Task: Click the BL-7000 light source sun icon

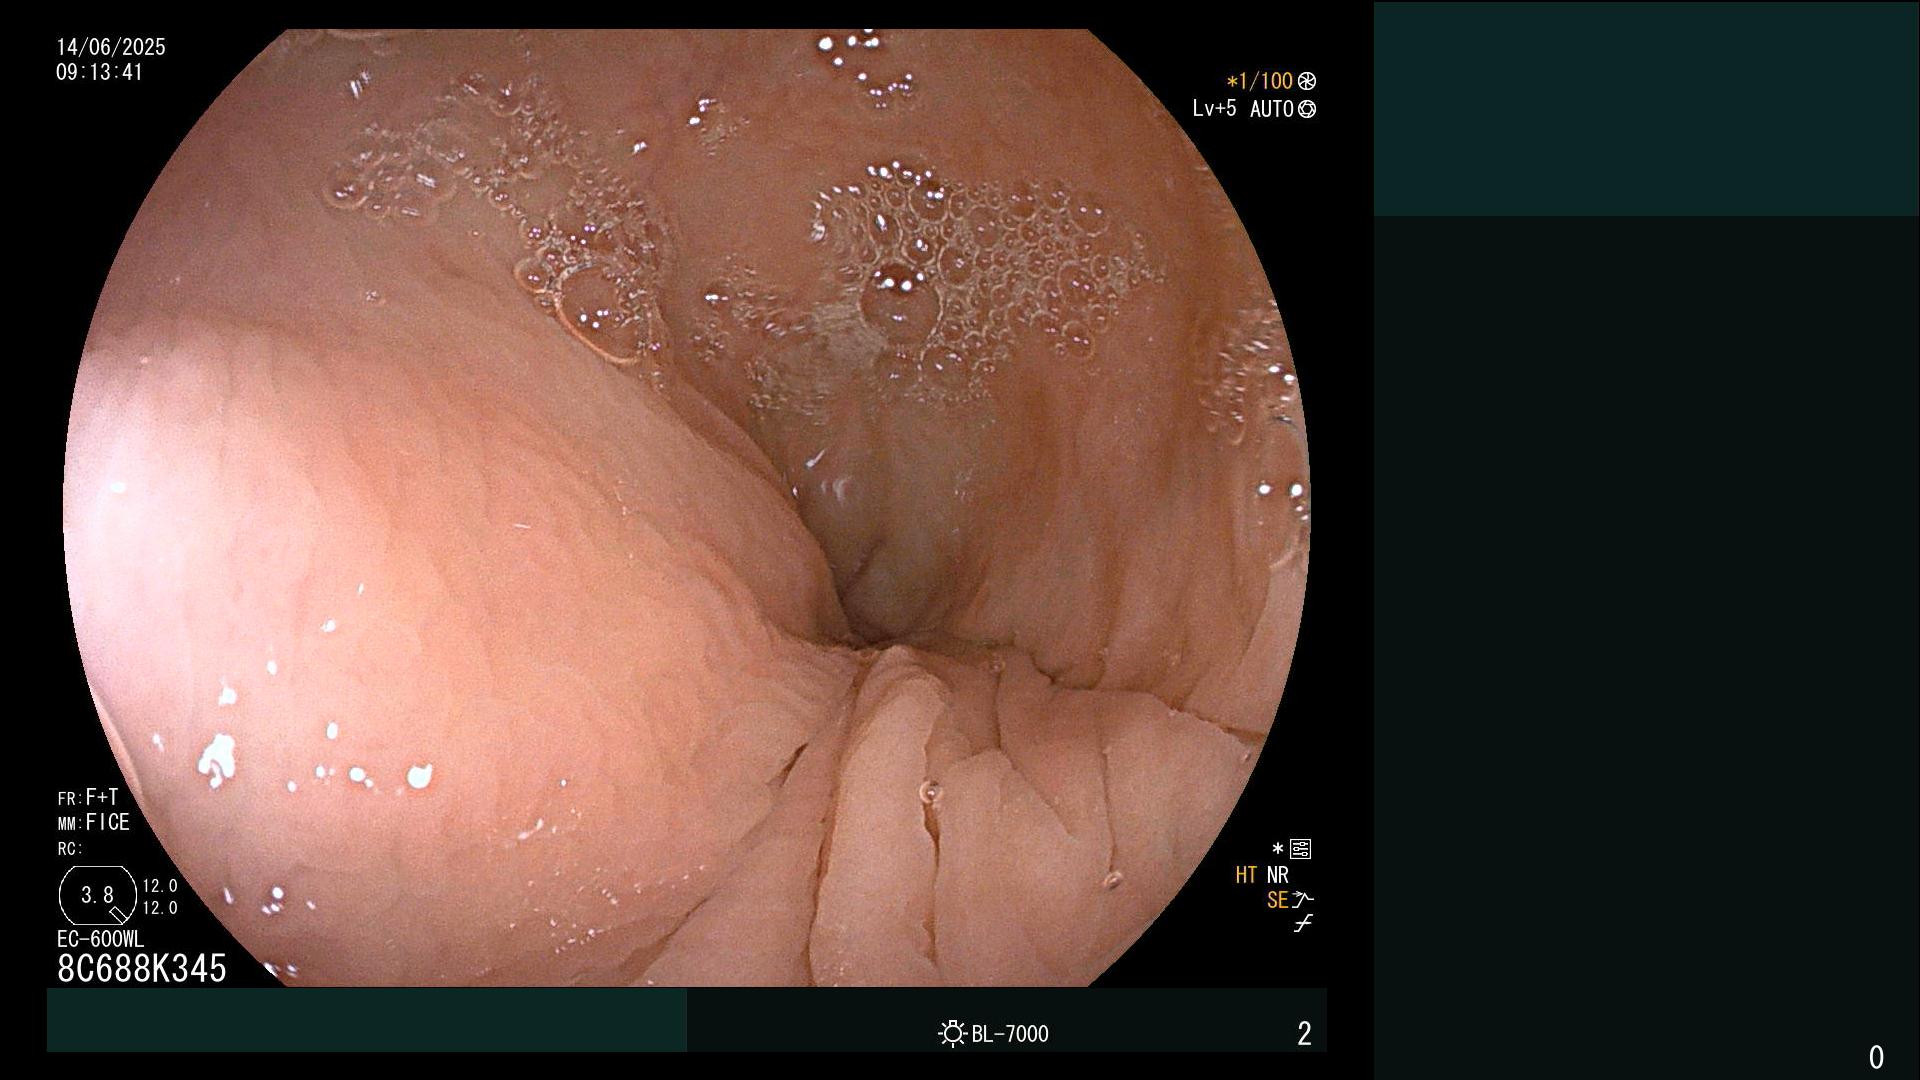Action: 952,1033
